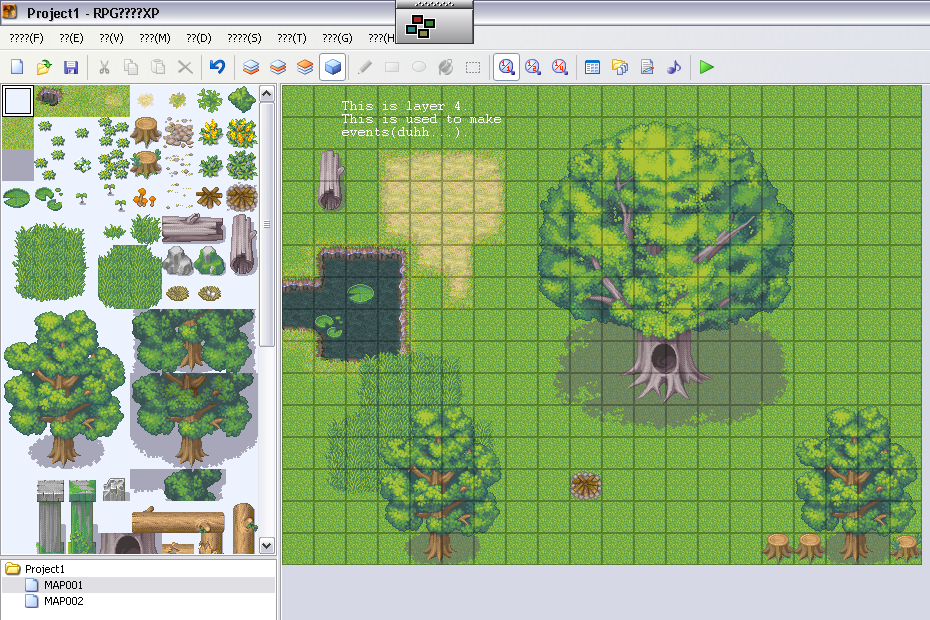Open the Material base manager
Image resolution: width=930 pixels, height=620 pixels.
[619, 67]
